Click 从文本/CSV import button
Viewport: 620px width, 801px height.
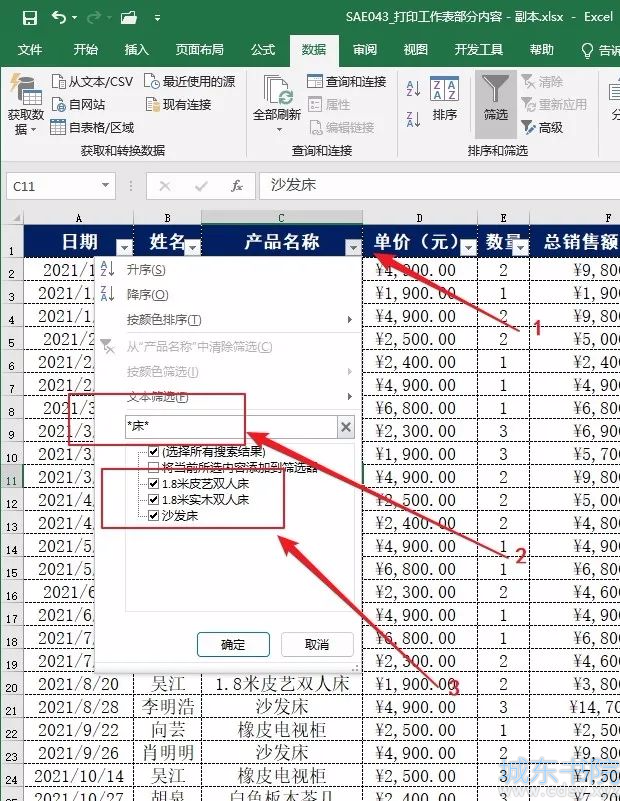pyautogui.click(x=92, y=81)
